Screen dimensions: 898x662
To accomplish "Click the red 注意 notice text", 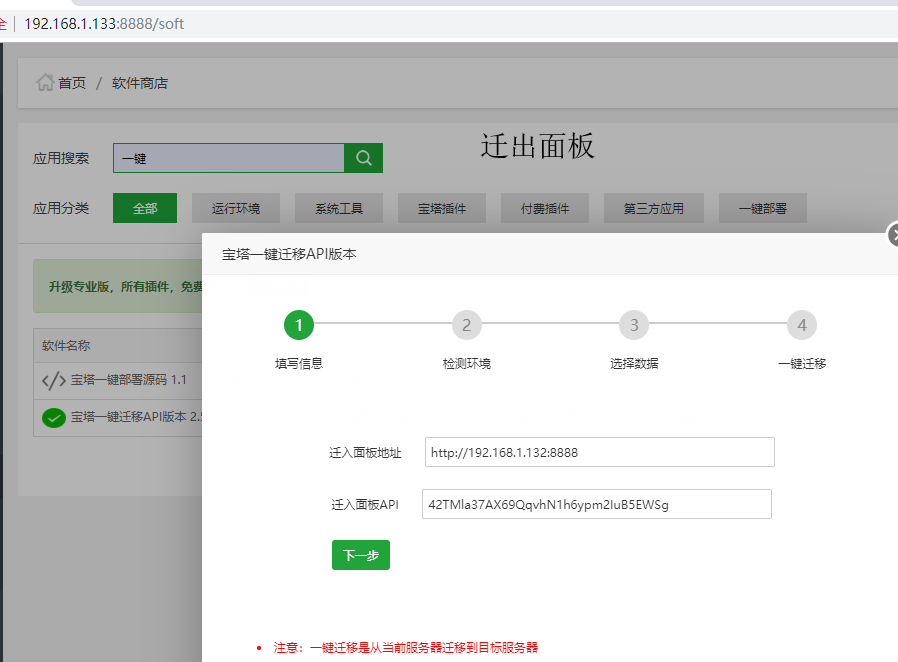I will [x=405, y=648].
